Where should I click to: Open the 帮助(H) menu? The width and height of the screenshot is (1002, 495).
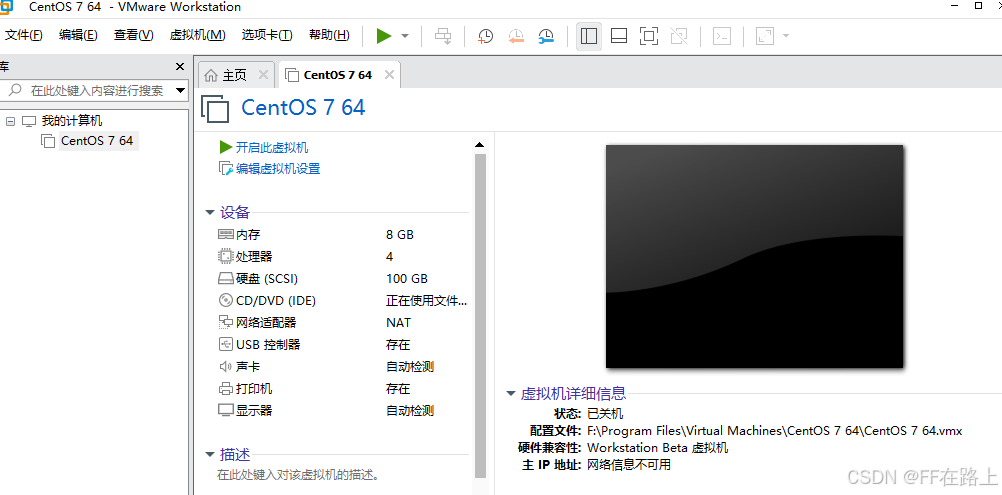(329, 35)
